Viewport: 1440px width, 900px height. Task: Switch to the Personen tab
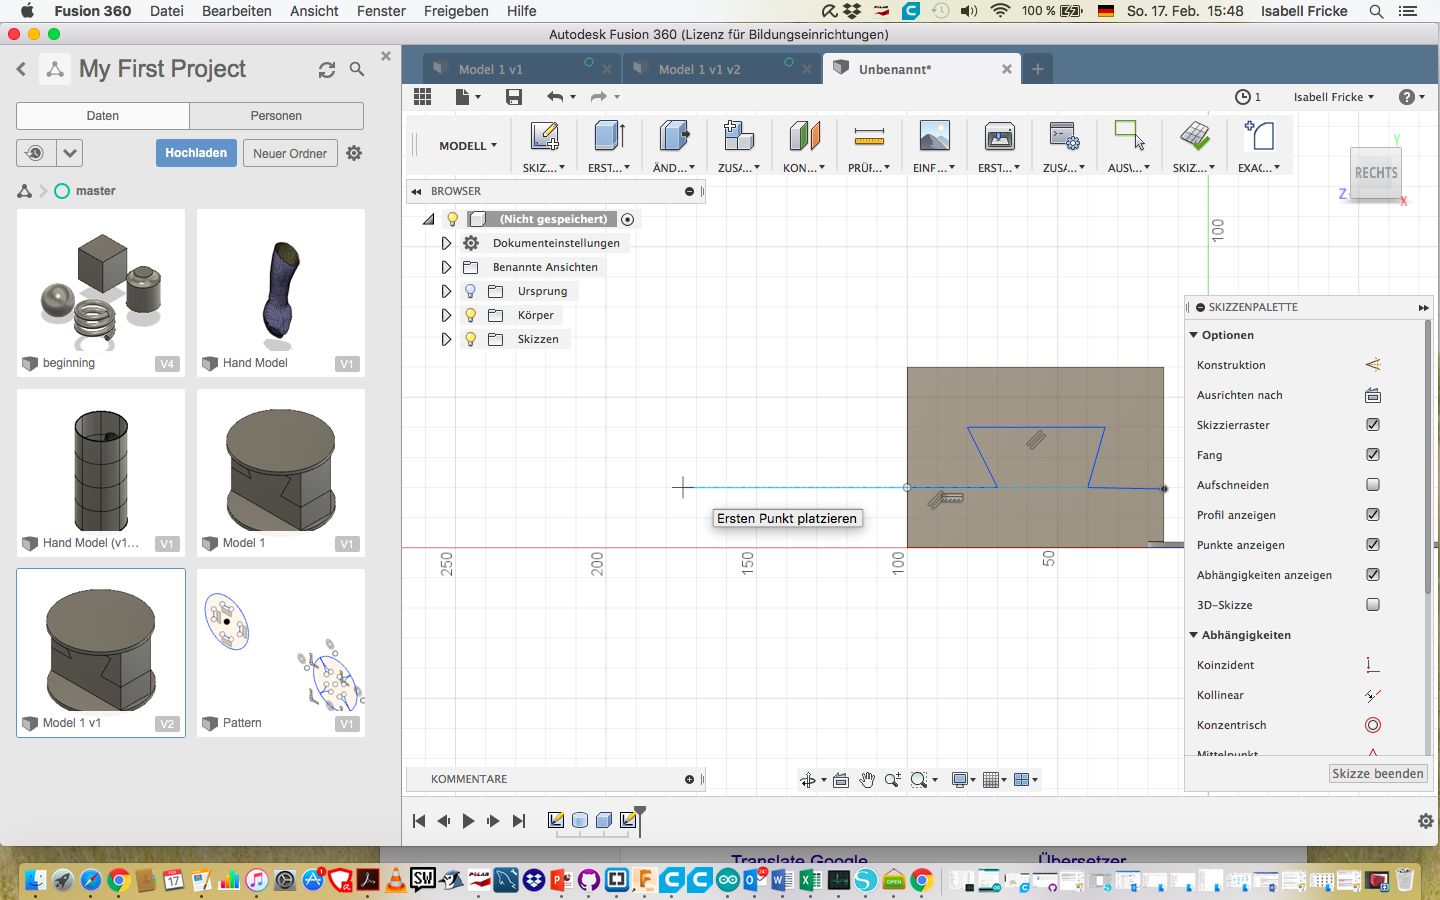(276, 116)
